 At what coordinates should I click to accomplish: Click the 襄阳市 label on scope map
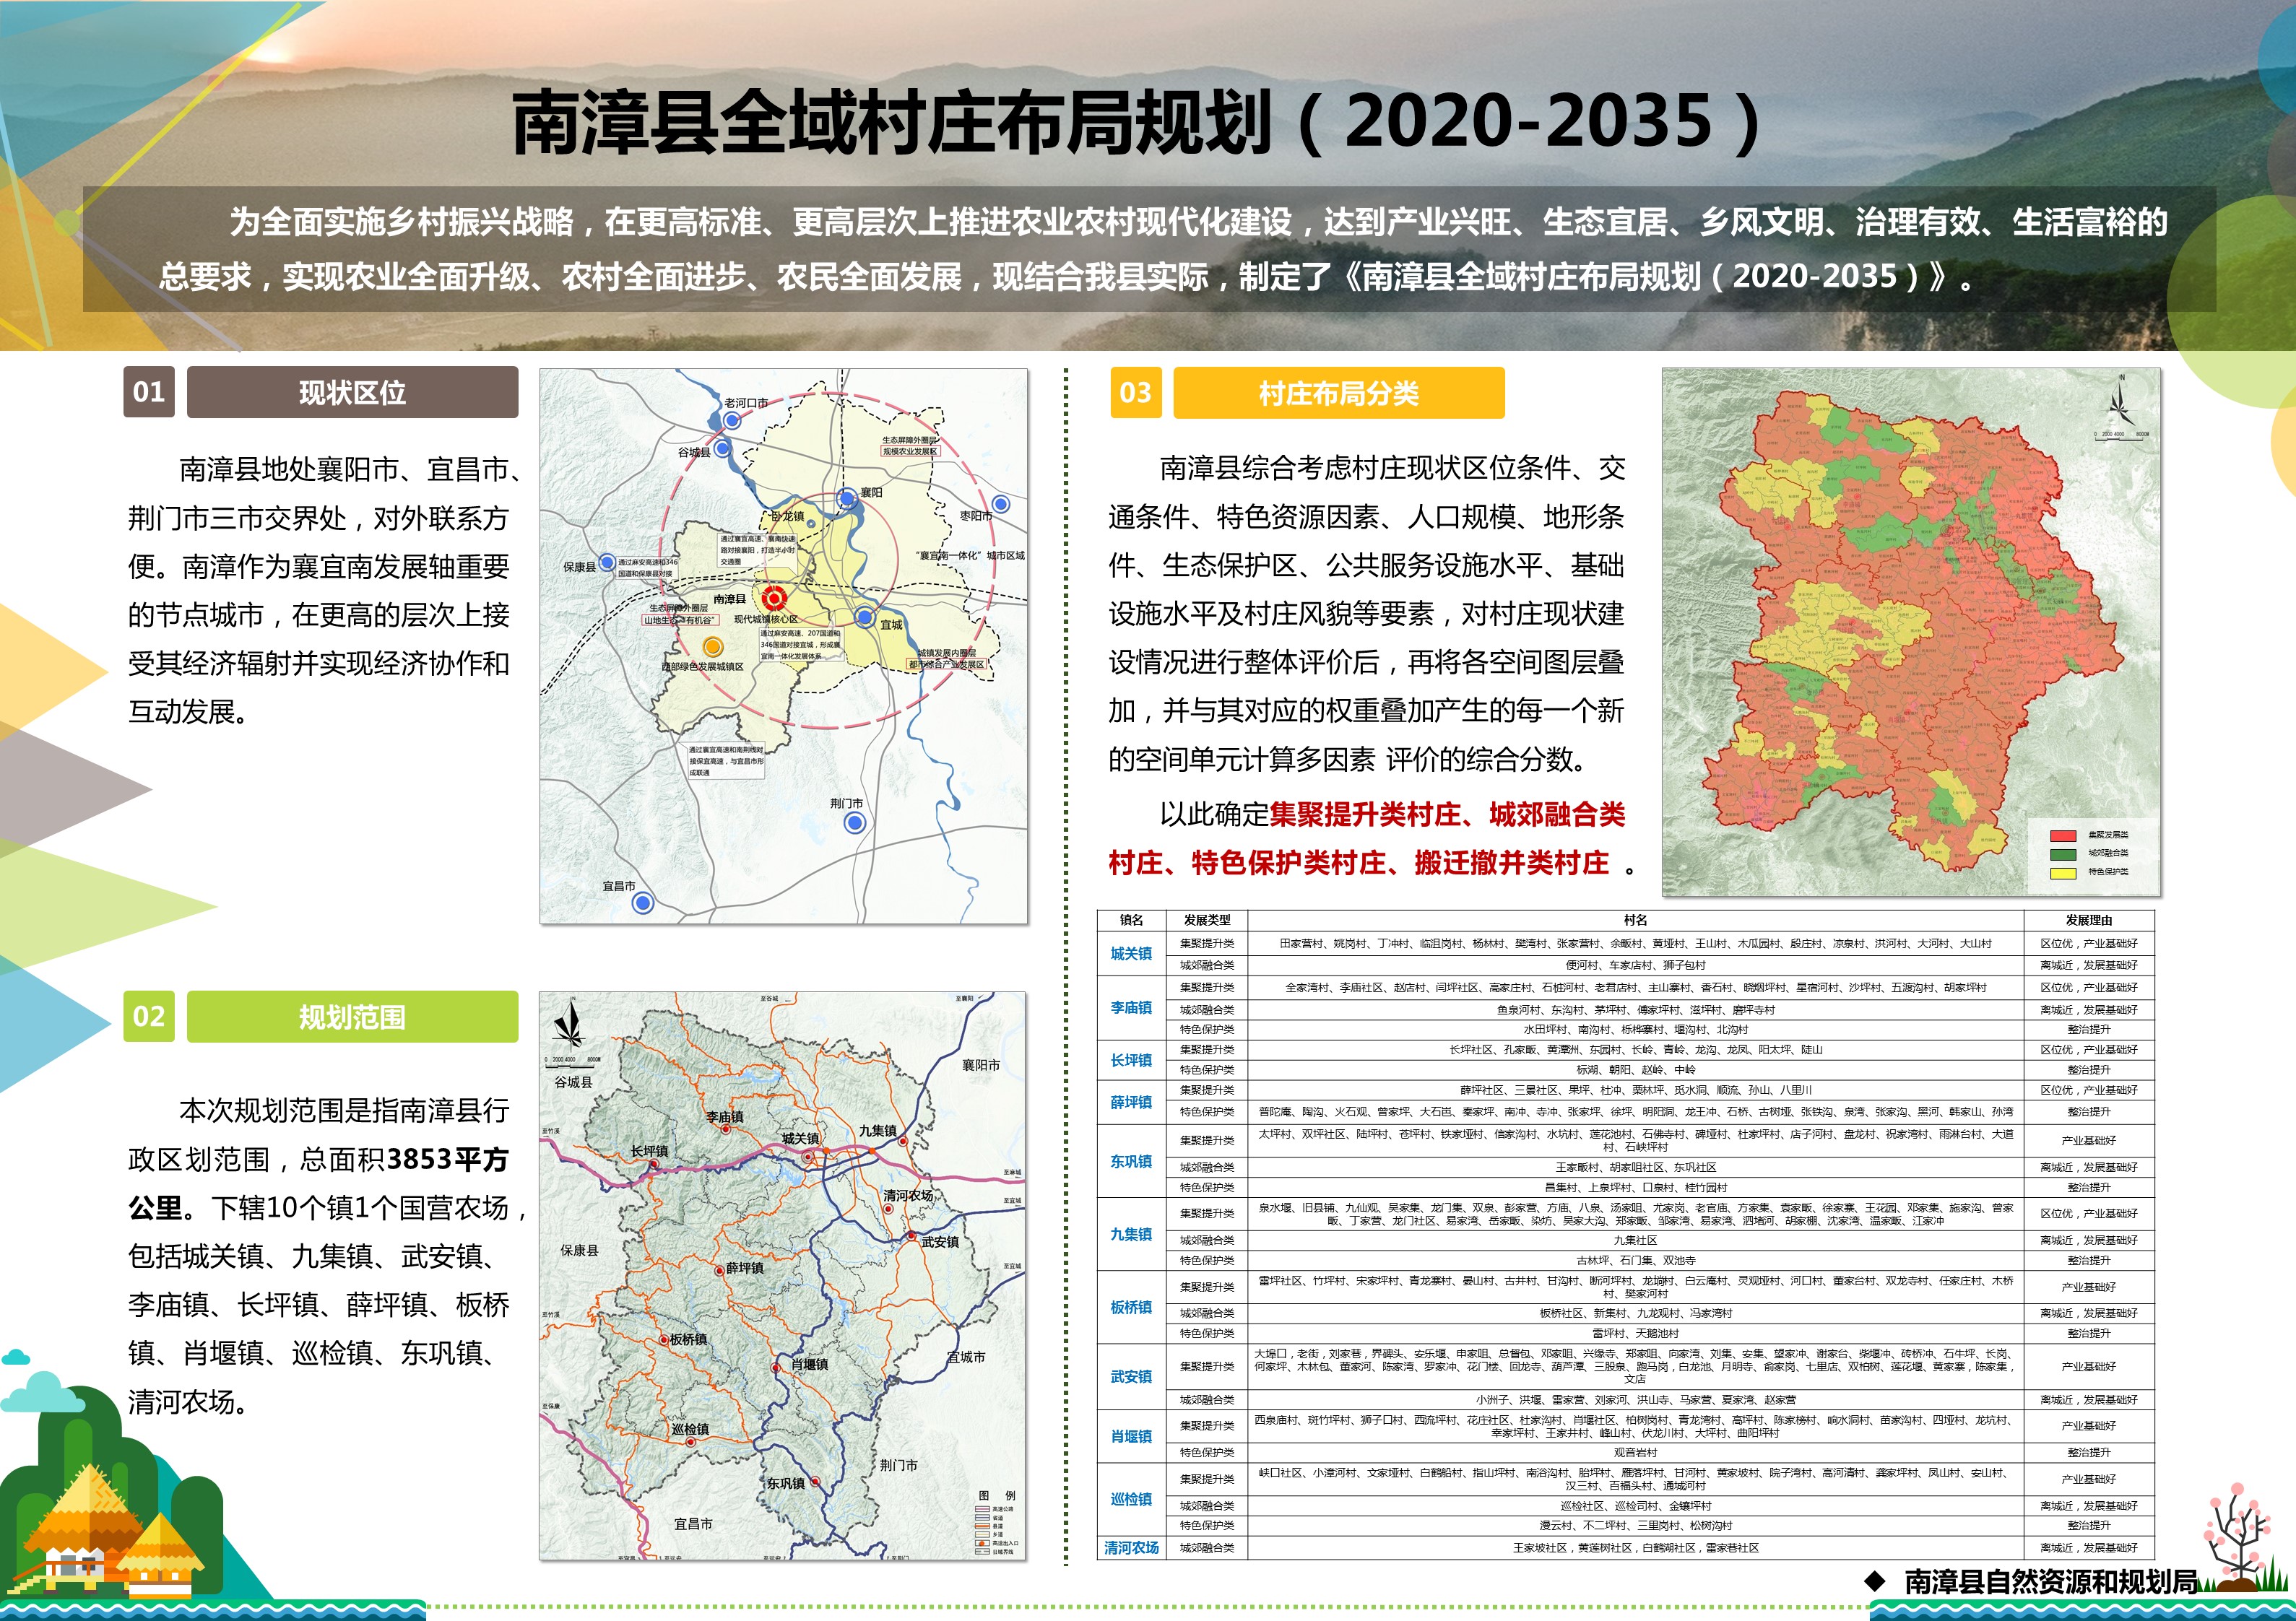(x=981, y=1066)
